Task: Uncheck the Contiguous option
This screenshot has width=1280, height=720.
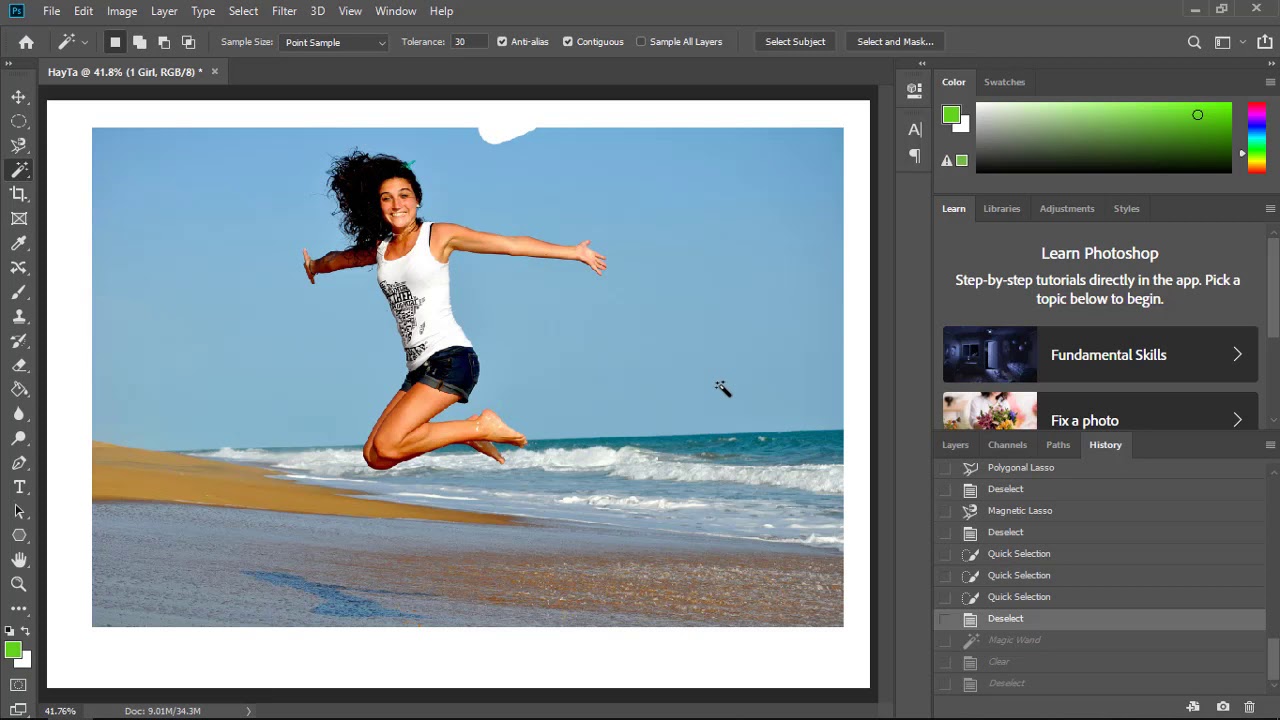Action: pyautogui.click(x=568, y=42)
